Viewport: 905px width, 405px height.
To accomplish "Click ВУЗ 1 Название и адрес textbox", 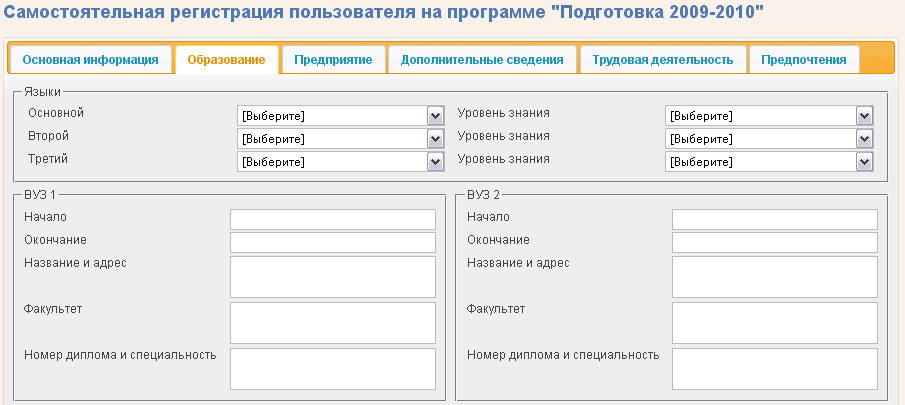I will click(x=333, y=277).
